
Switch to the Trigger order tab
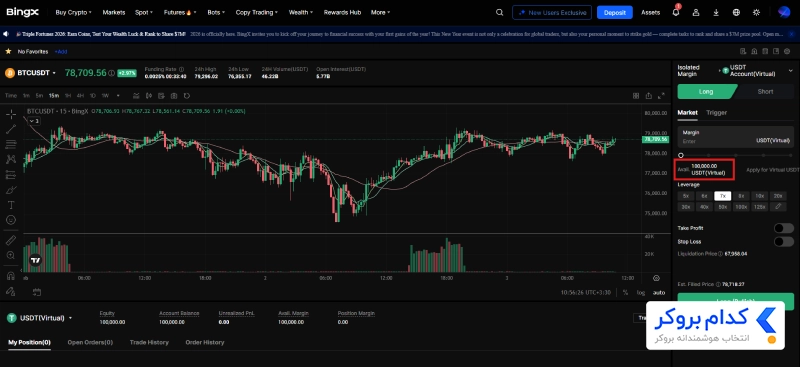(x=716, y=112)
